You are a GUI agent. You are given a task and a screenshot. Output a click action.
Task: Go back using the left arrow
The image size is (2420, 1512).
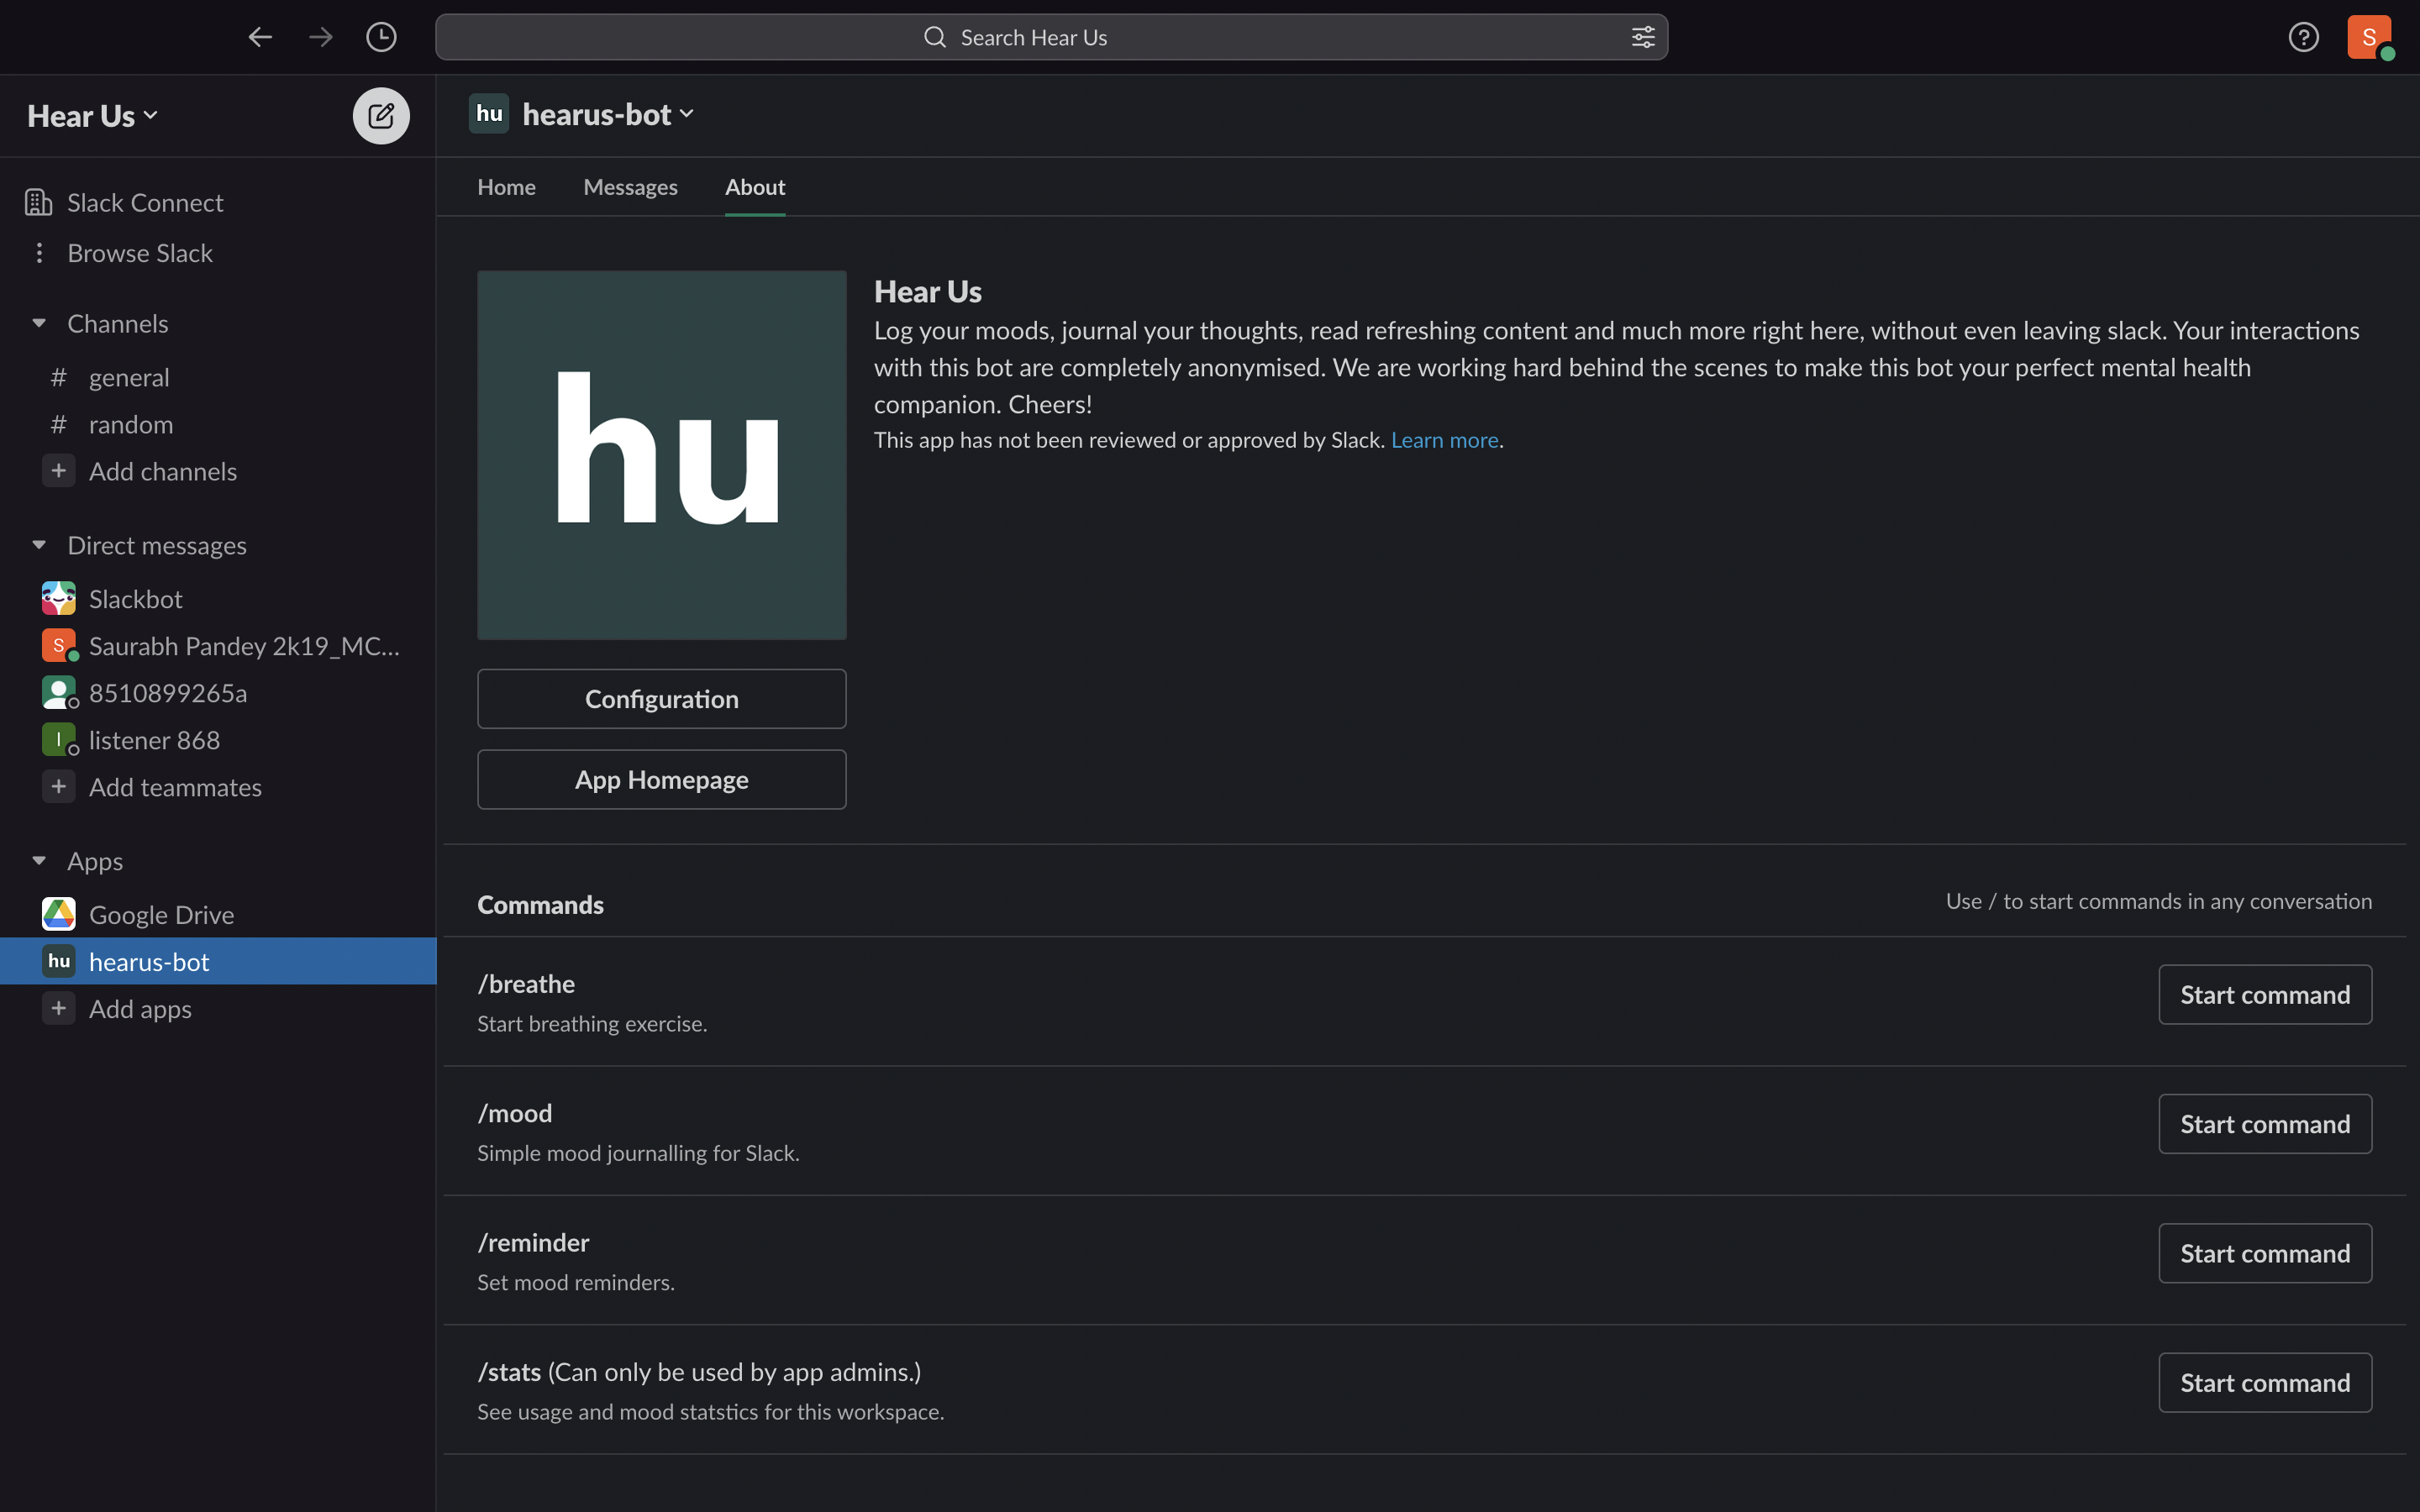260,37
